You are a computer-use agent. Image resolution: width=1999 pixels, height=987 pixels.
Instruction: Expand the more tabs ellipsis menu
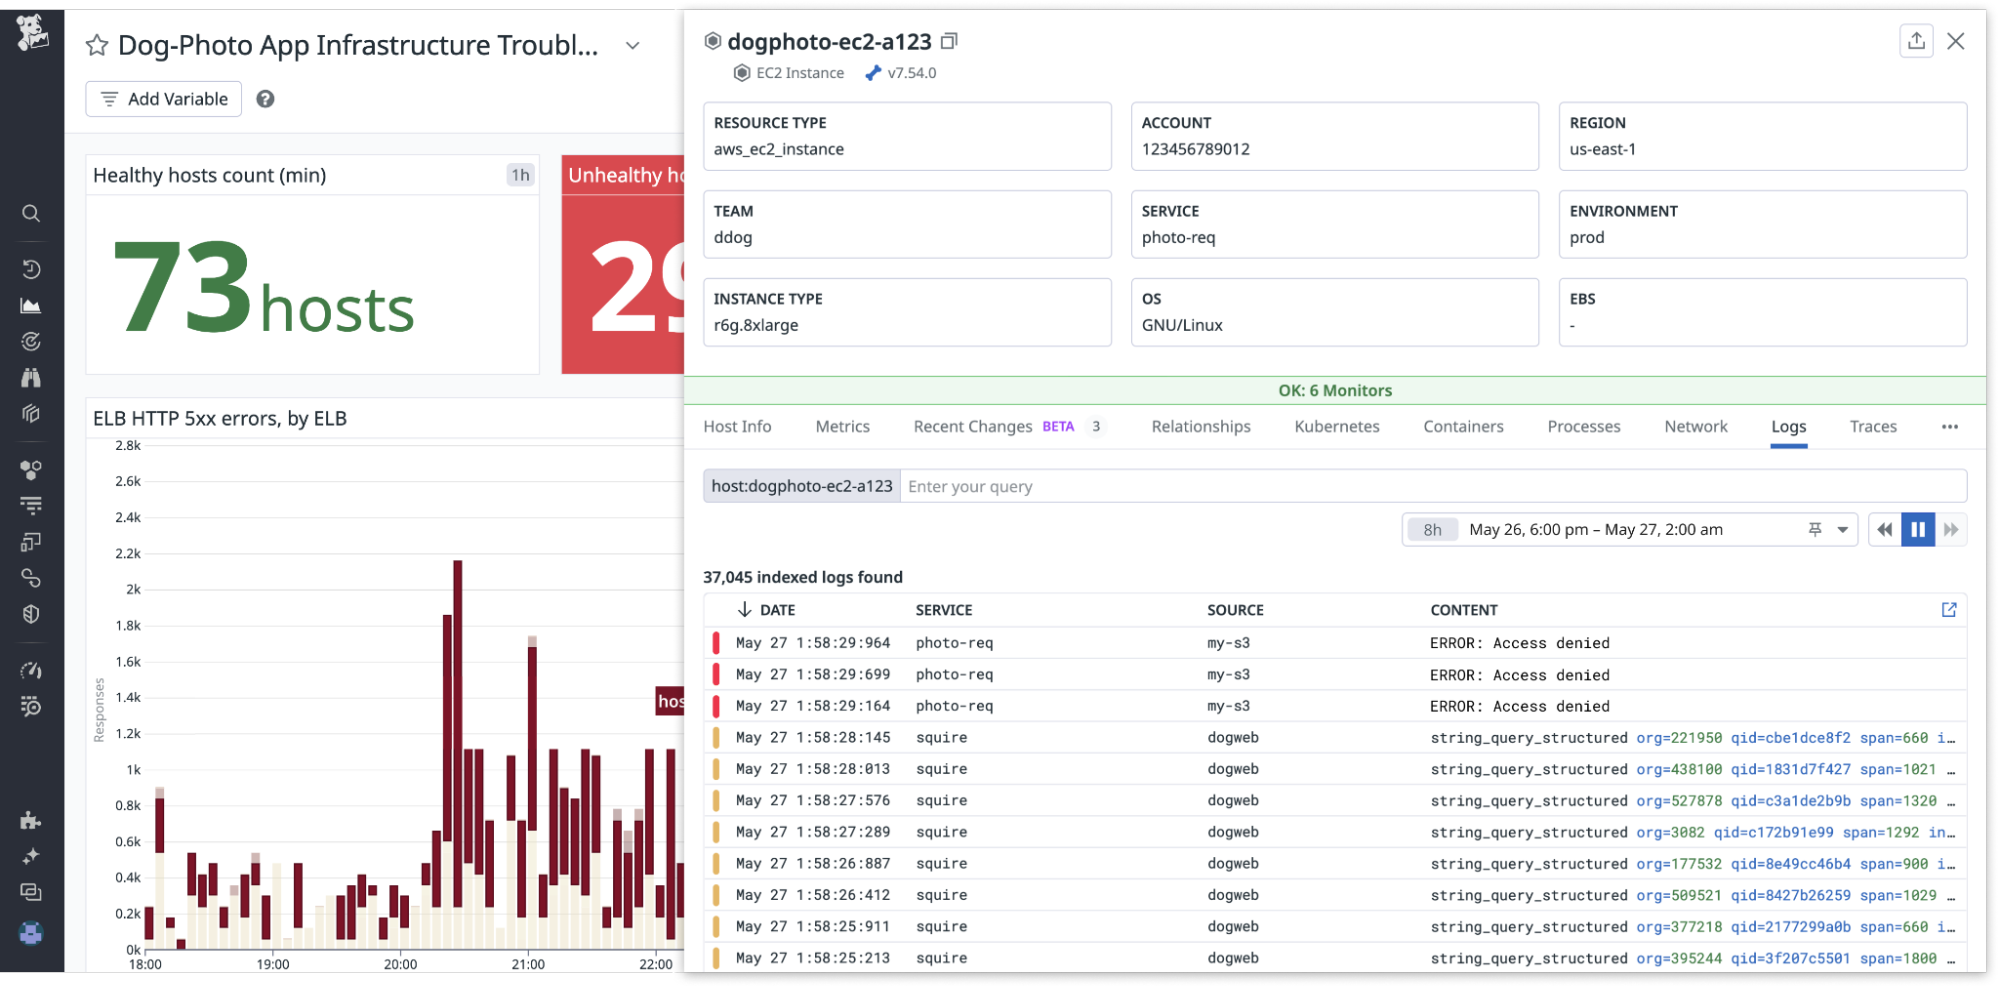click(1949, 427)
